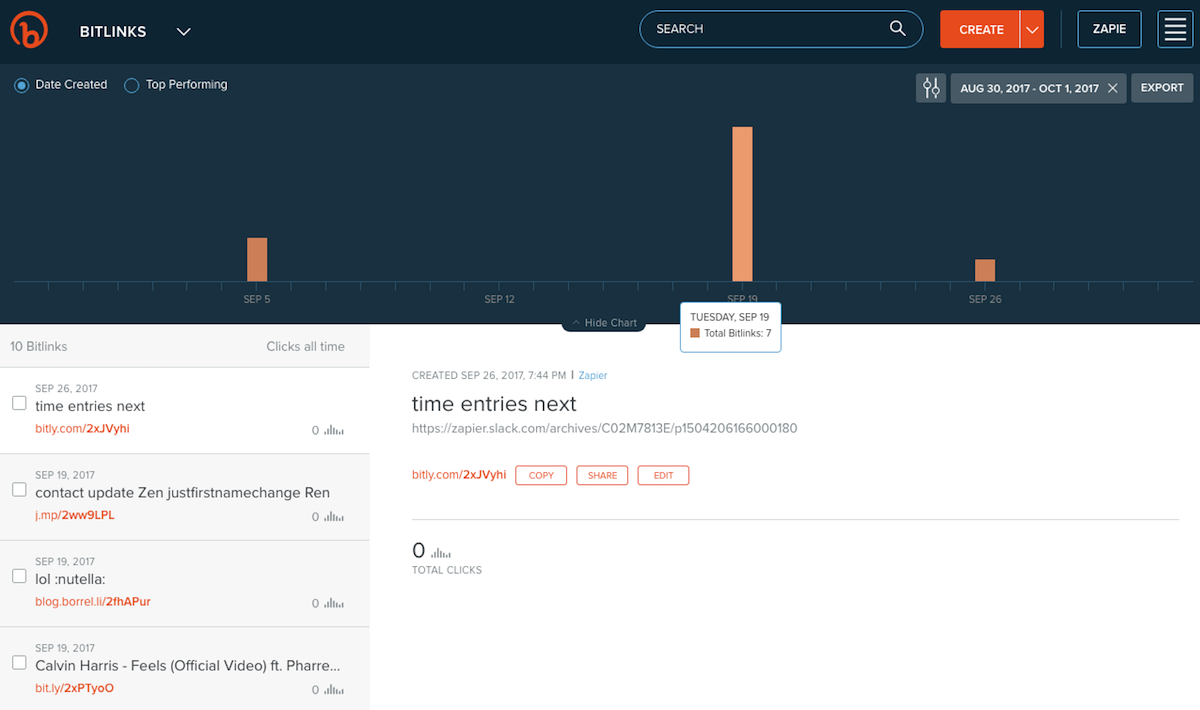Check the time entries next checkbox
The height and width of the screenshot is (710, 1200).
tap(19, 403)
